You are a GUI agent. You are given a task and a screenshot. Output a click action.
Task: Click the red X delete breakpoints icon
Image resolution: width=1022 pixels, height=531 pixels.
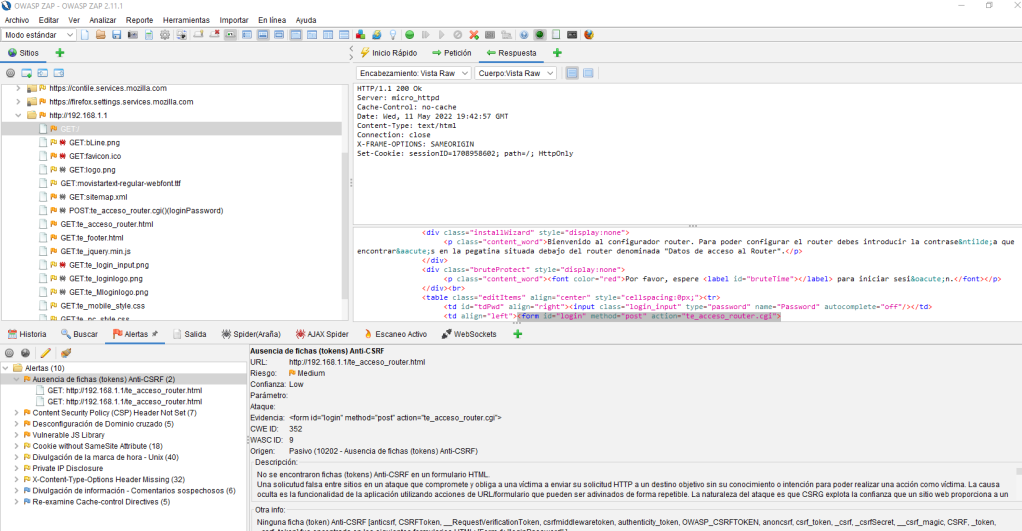click(474, 35)
